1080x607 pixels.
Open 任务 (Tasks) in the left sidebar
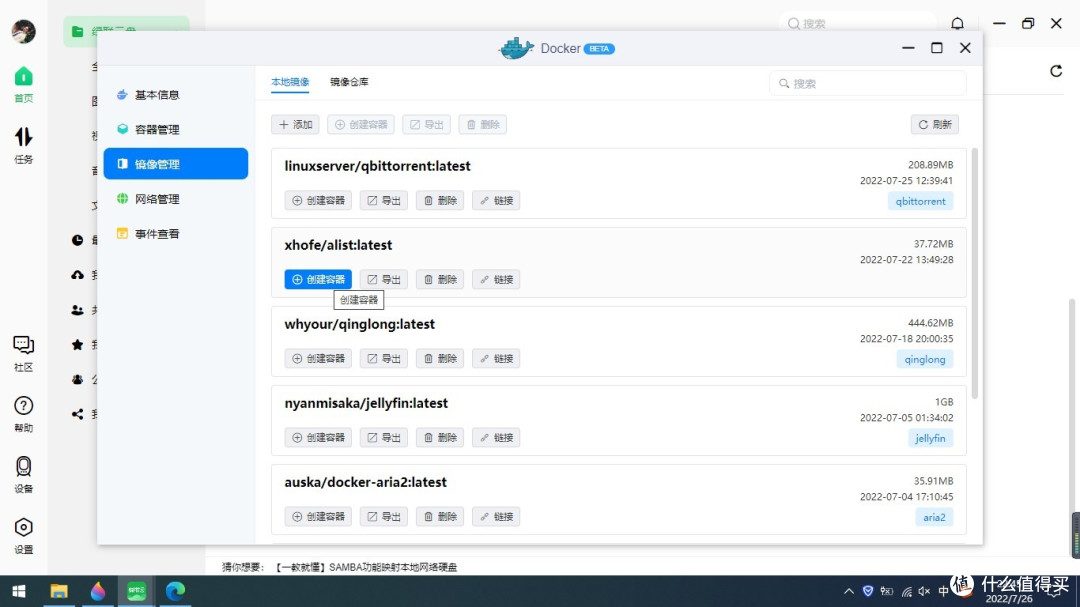point(22,142)
